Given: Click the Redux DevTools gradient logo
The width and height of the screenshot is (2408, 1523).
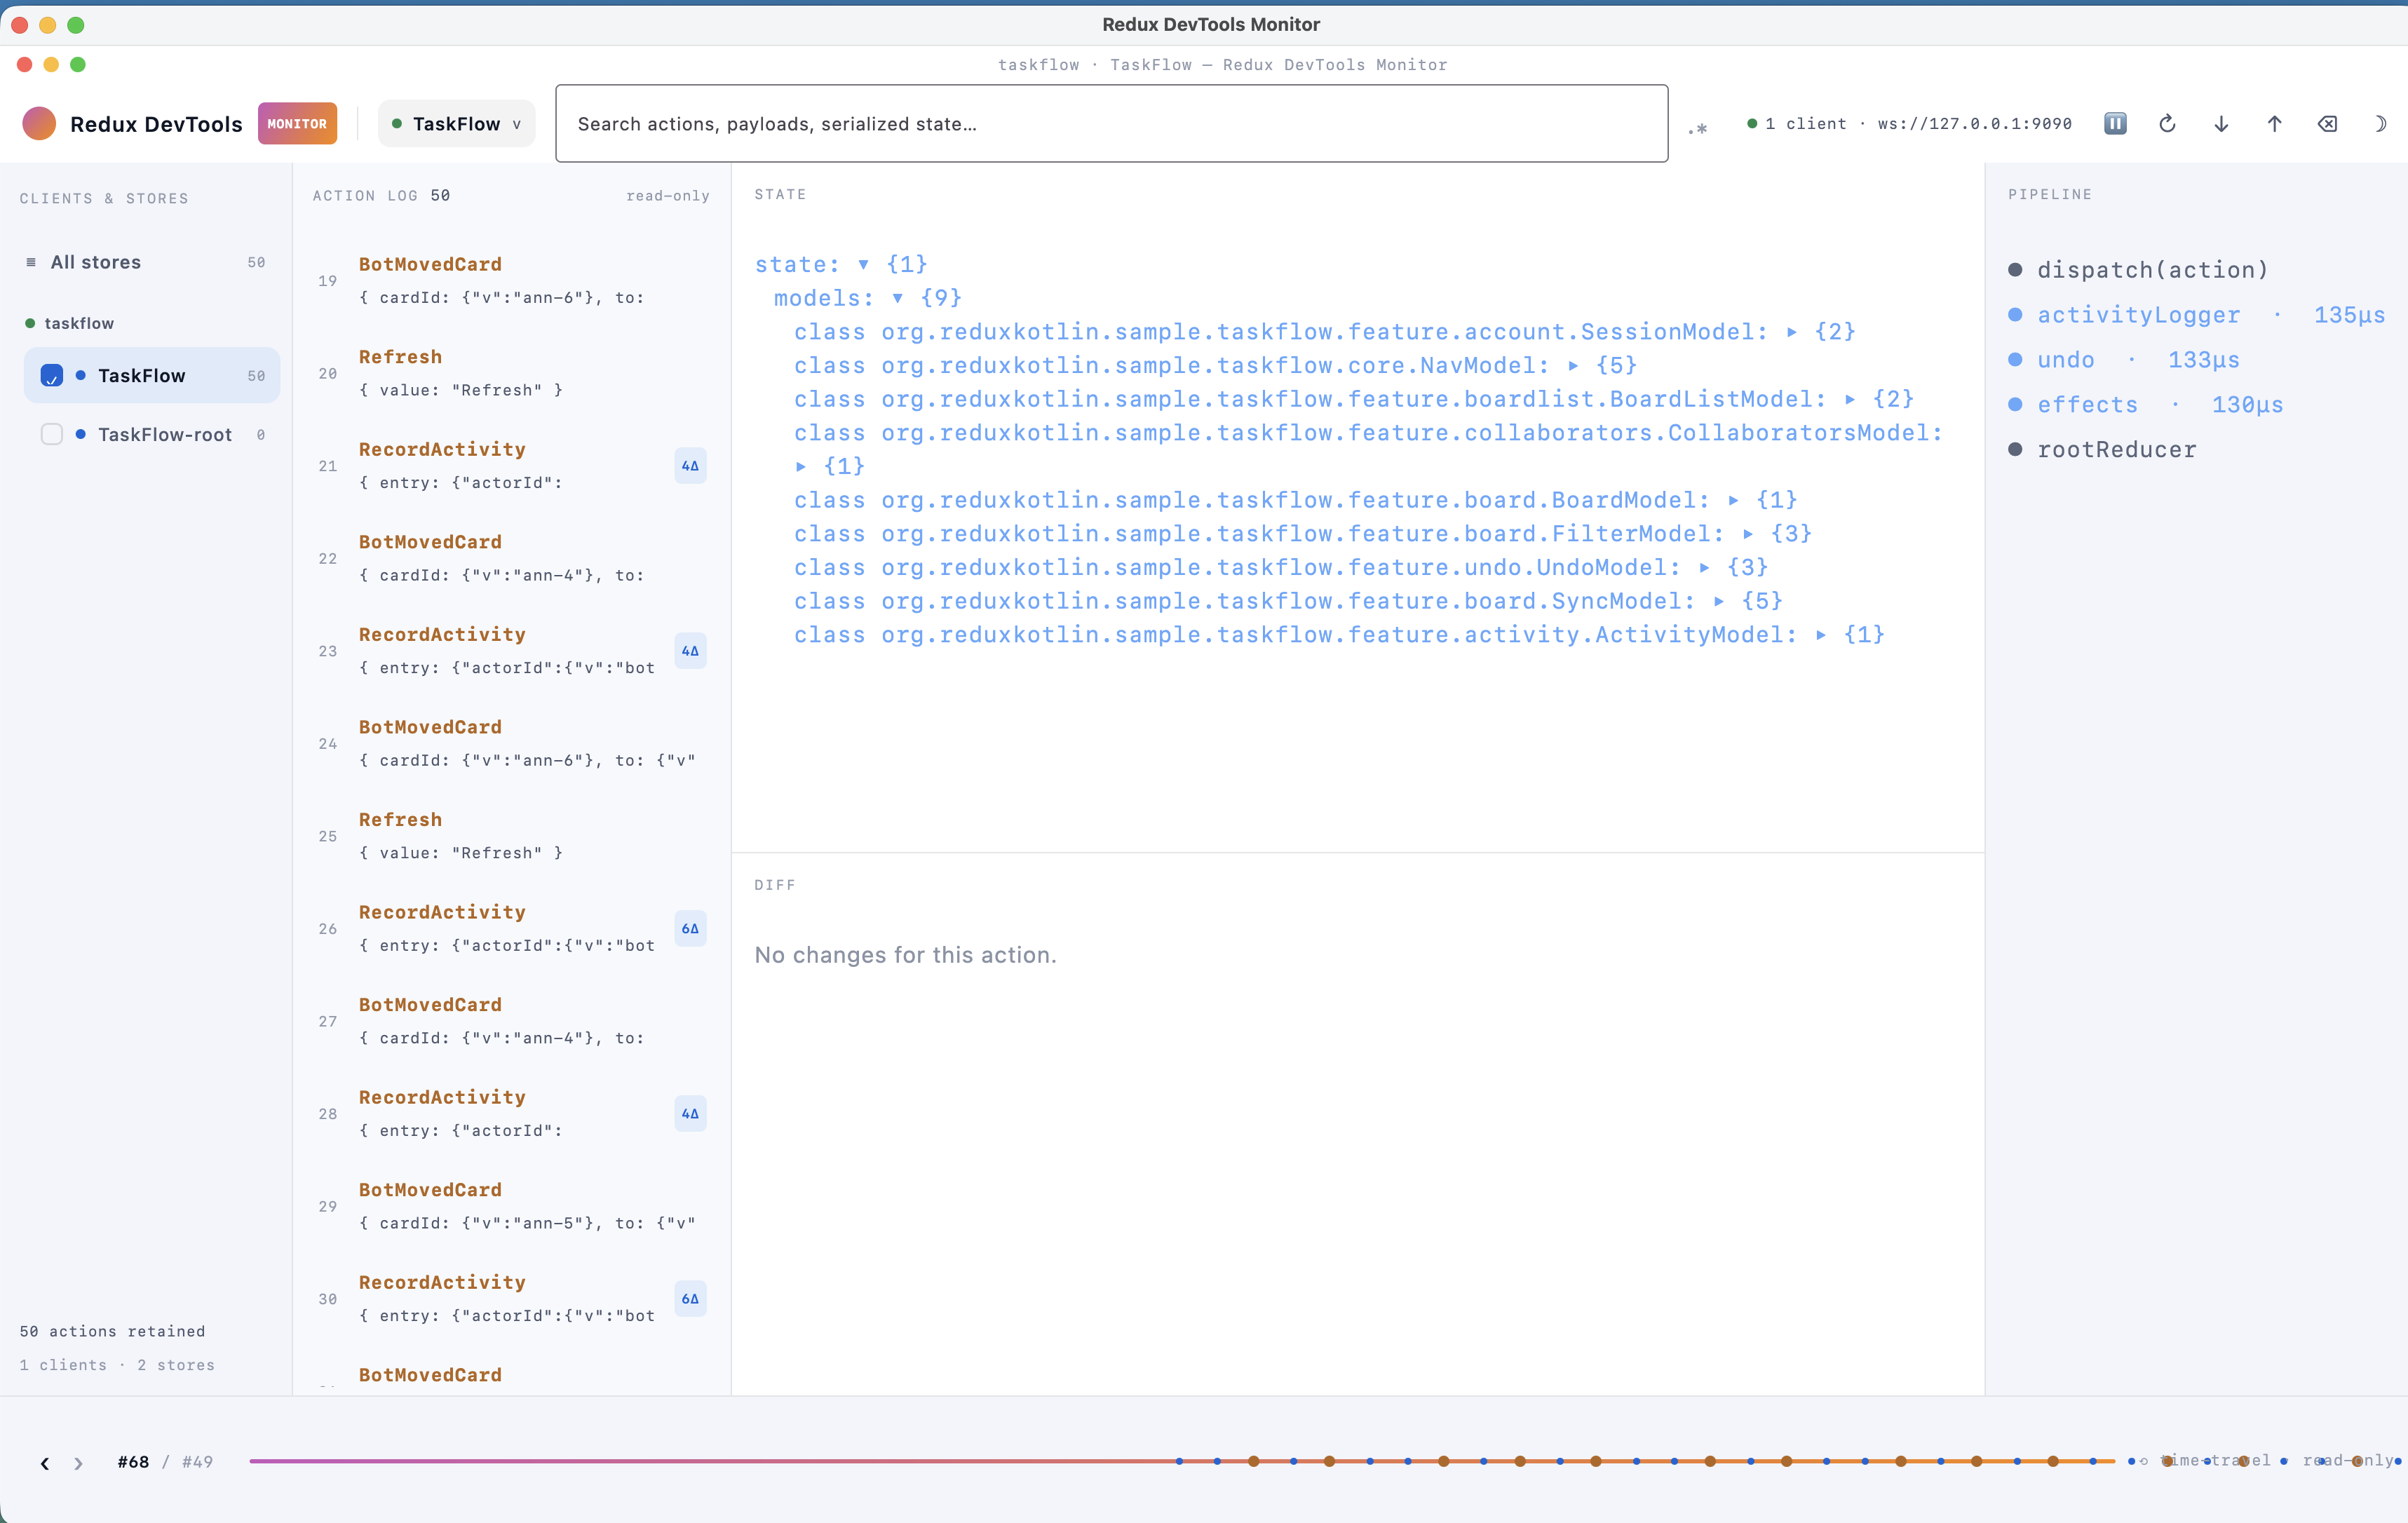Looking at the screenshot, I should [x=39, y=123].
